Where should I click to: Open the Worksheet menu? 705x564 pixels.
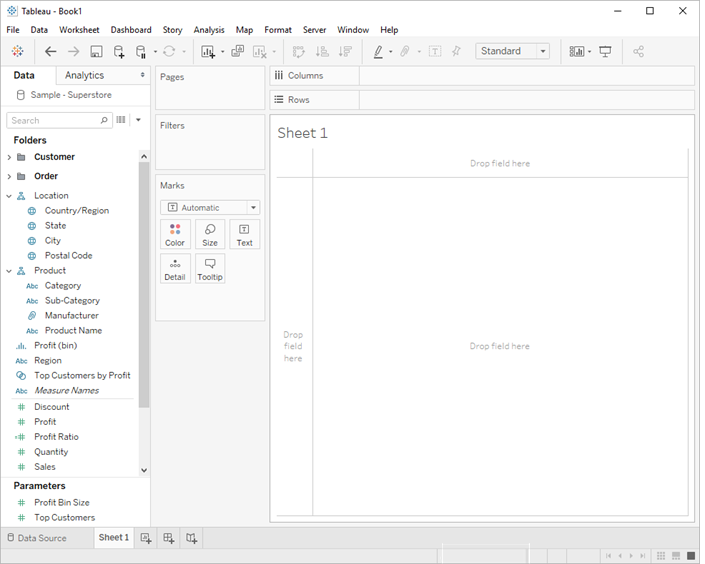(79, 30)
